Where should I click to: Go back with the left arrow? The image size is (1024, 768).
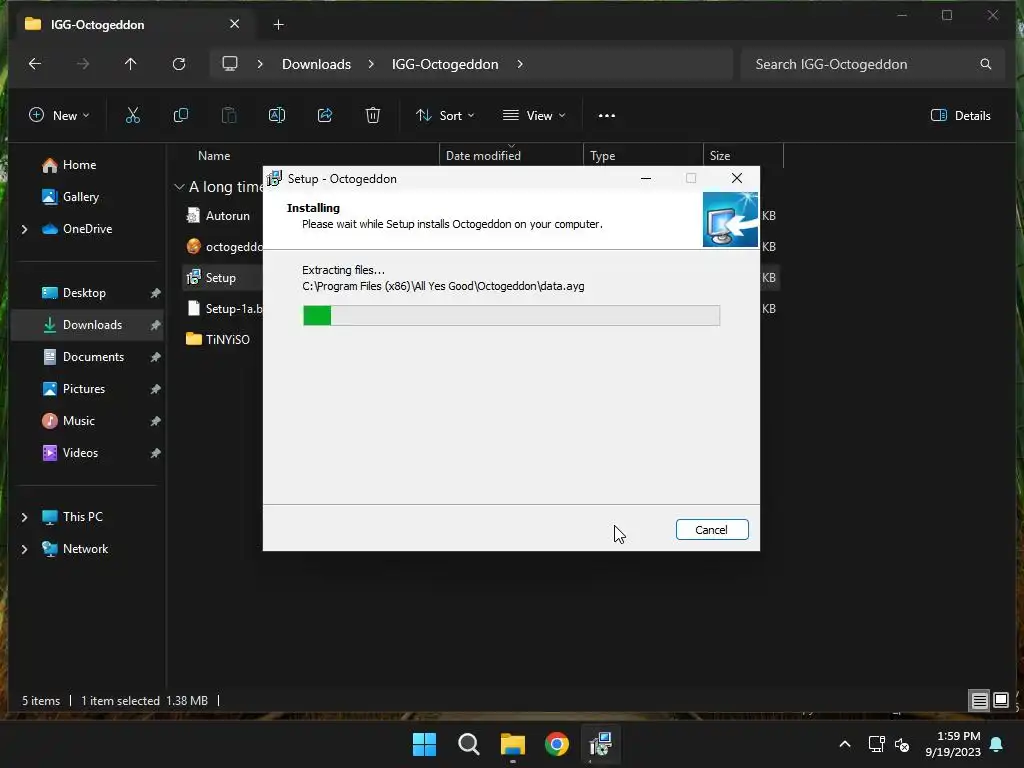coord(35,64)
